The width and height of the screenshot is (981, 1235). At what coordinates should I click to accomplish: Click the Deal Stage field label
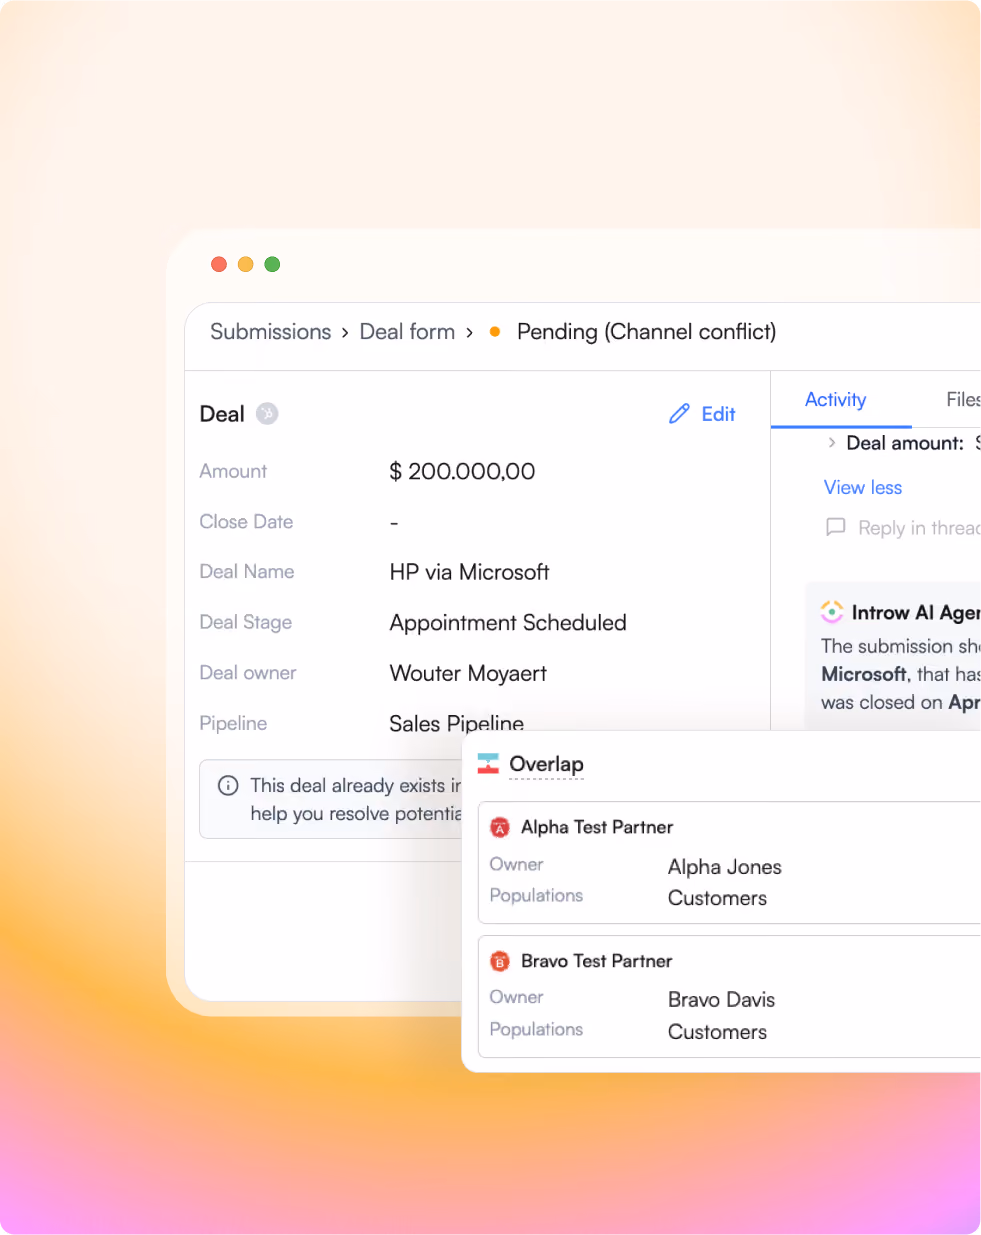coord(246,622)
